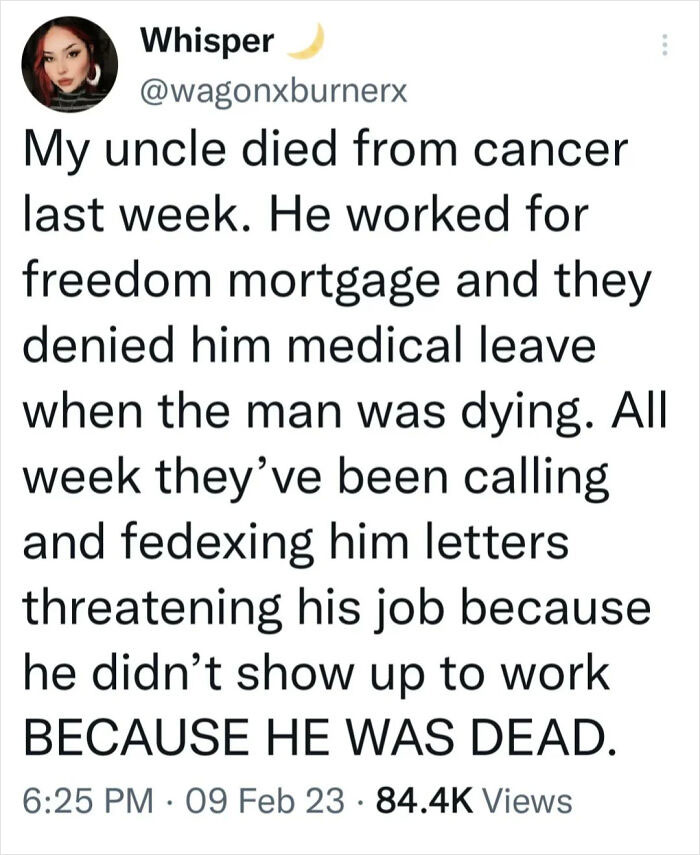Visit the @wagonxburnerx handle
The width and height of the screenshot is (700, 855).
(274, 92)
